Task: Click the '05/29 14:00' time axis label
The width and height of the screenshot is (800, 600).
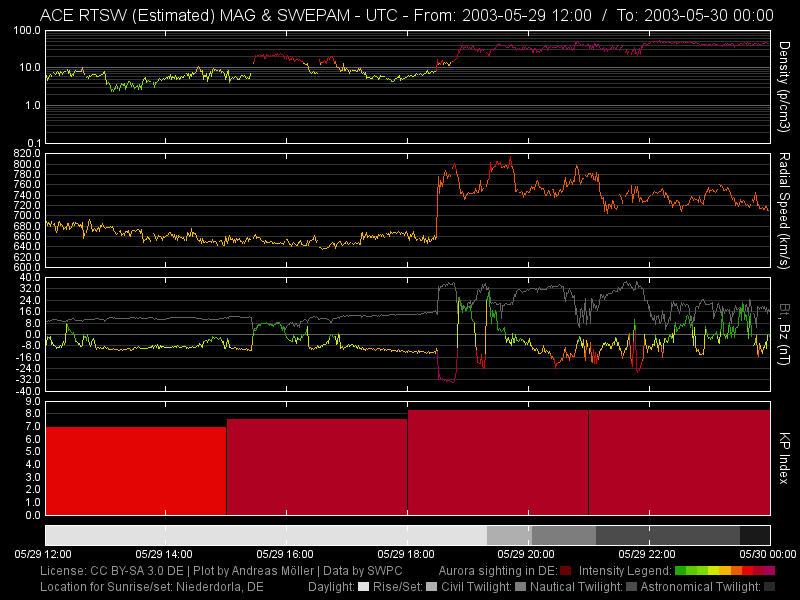Action: pos(164,554)
